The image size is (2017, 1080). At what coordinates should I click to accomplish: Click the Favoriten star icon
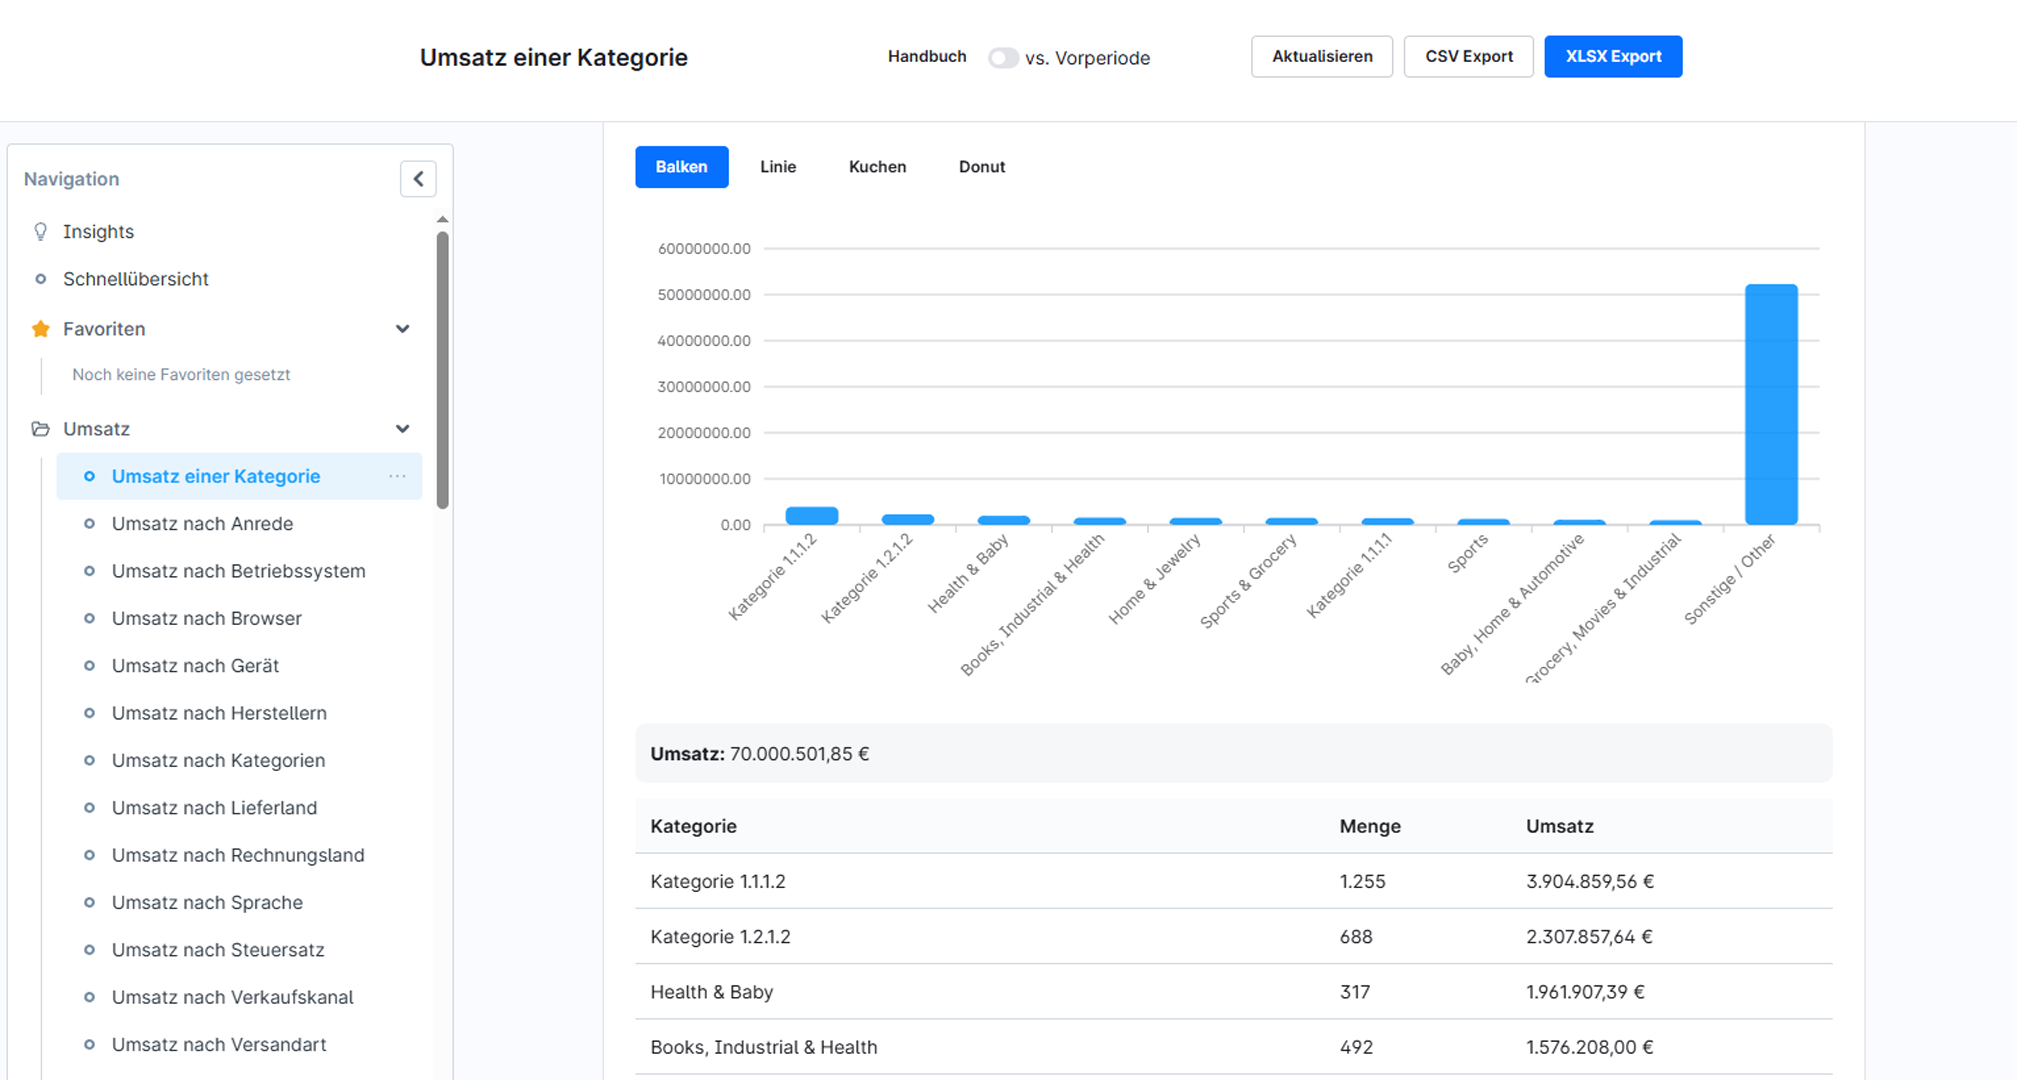pos(40,329)
